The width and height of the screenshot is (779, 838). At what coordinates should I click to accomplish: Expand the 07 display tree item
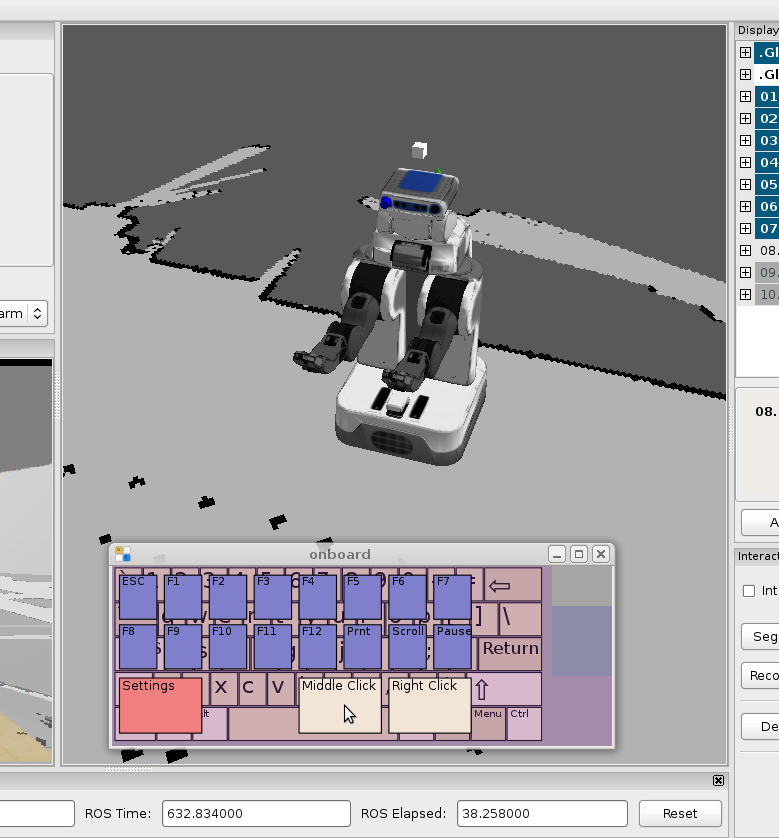(745, 229)
